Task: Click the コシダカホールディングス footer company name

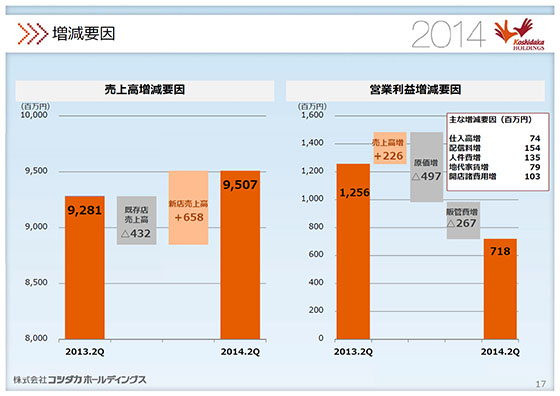Action: point(80,380)
